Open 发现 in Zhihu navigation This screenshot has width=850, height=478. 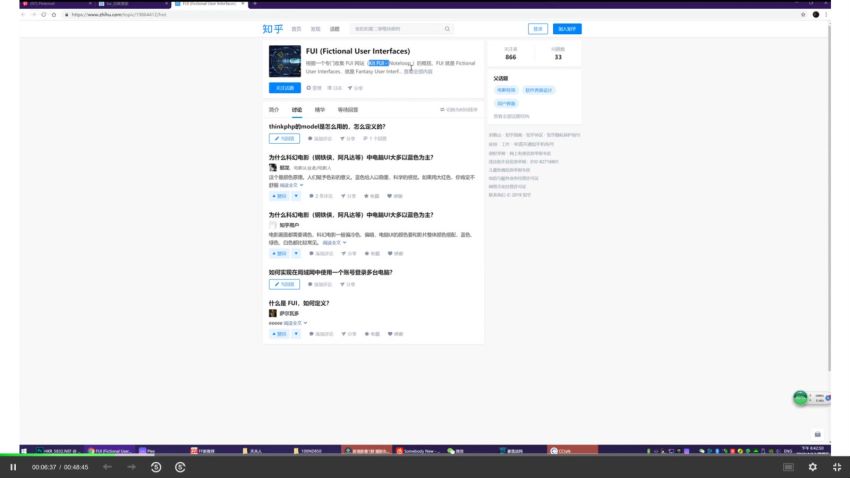[315, 29]
